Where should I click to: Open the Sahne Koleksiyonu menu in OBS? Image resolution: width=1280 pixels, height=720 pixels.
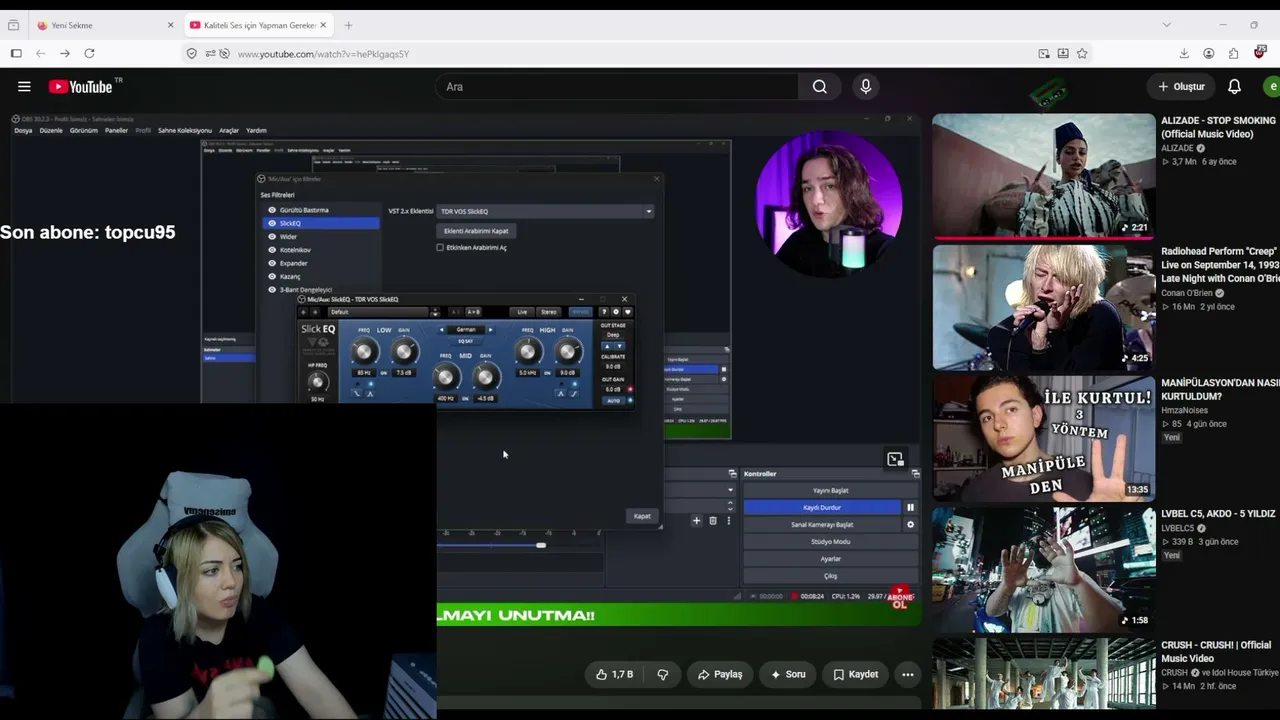(185, 131)
